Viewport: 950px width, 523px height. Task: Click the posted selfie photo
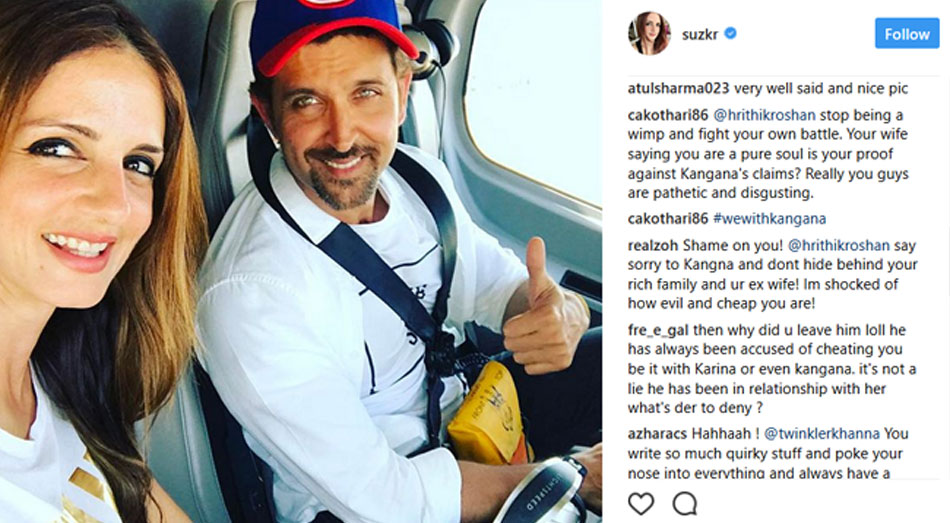click(x=301, y=261)
